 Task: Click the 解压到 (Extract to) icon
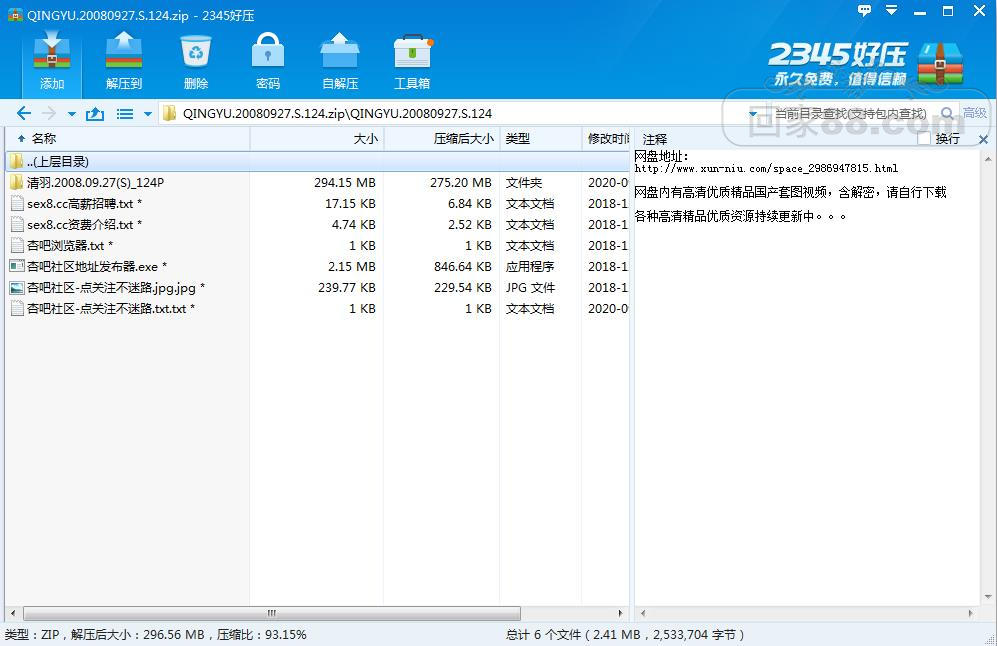tap(124, 61)
